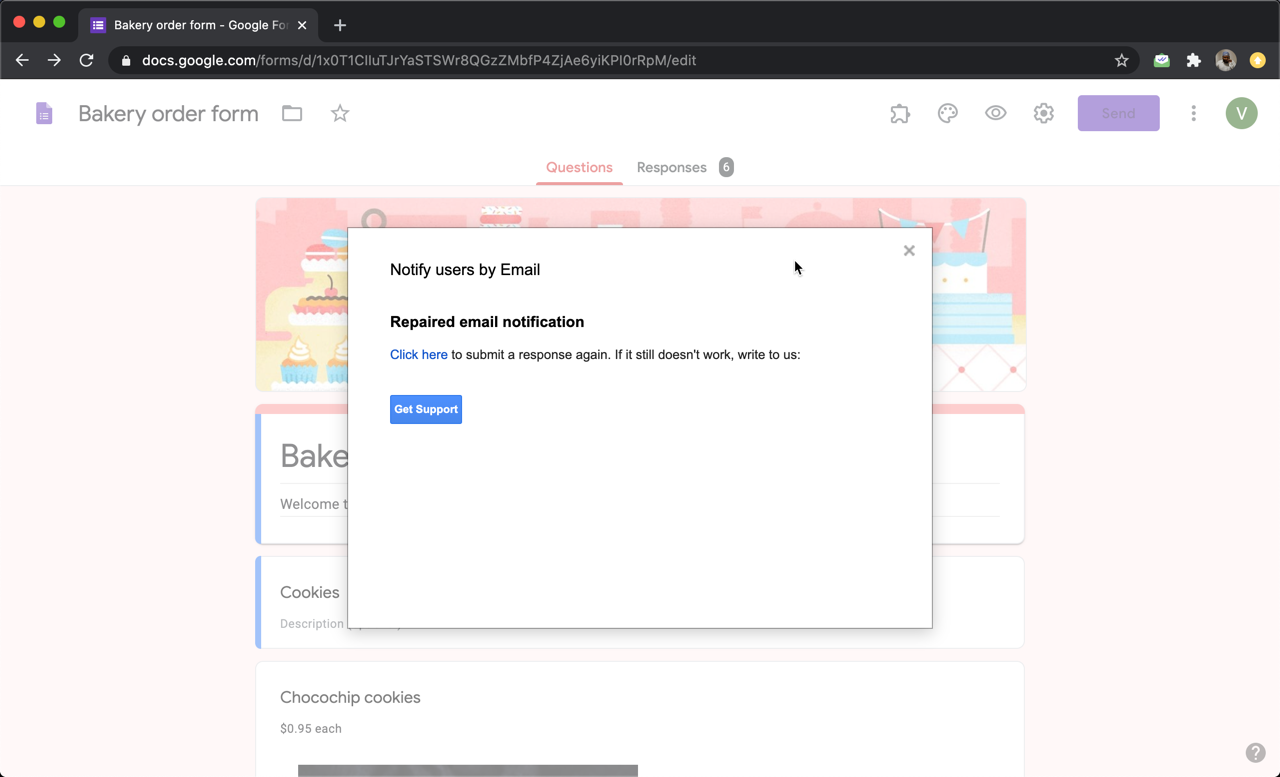Customize theme with the palette icon
This screenshot has width=1280, height=777.
[x=947, y=113]
